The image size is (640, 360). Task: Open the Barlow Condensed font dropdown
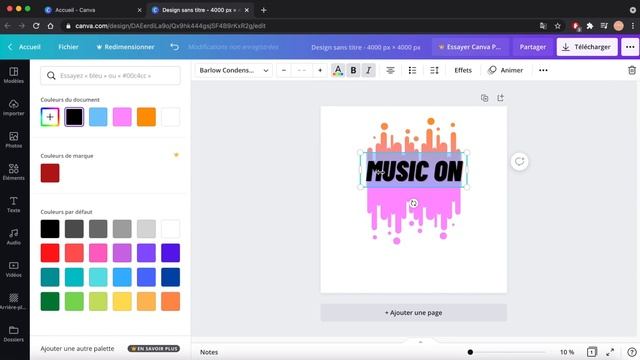pos(233,70)
